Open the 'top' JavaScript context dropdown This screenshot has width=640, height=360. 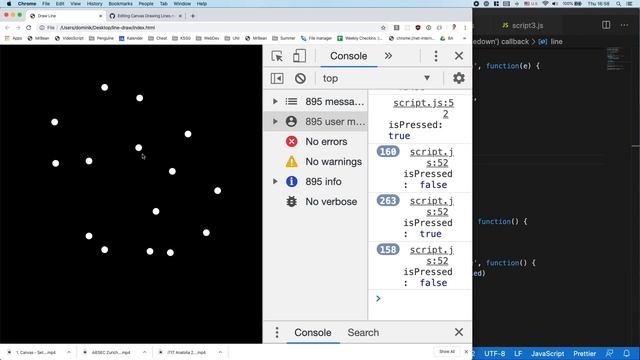pos(376,78)
